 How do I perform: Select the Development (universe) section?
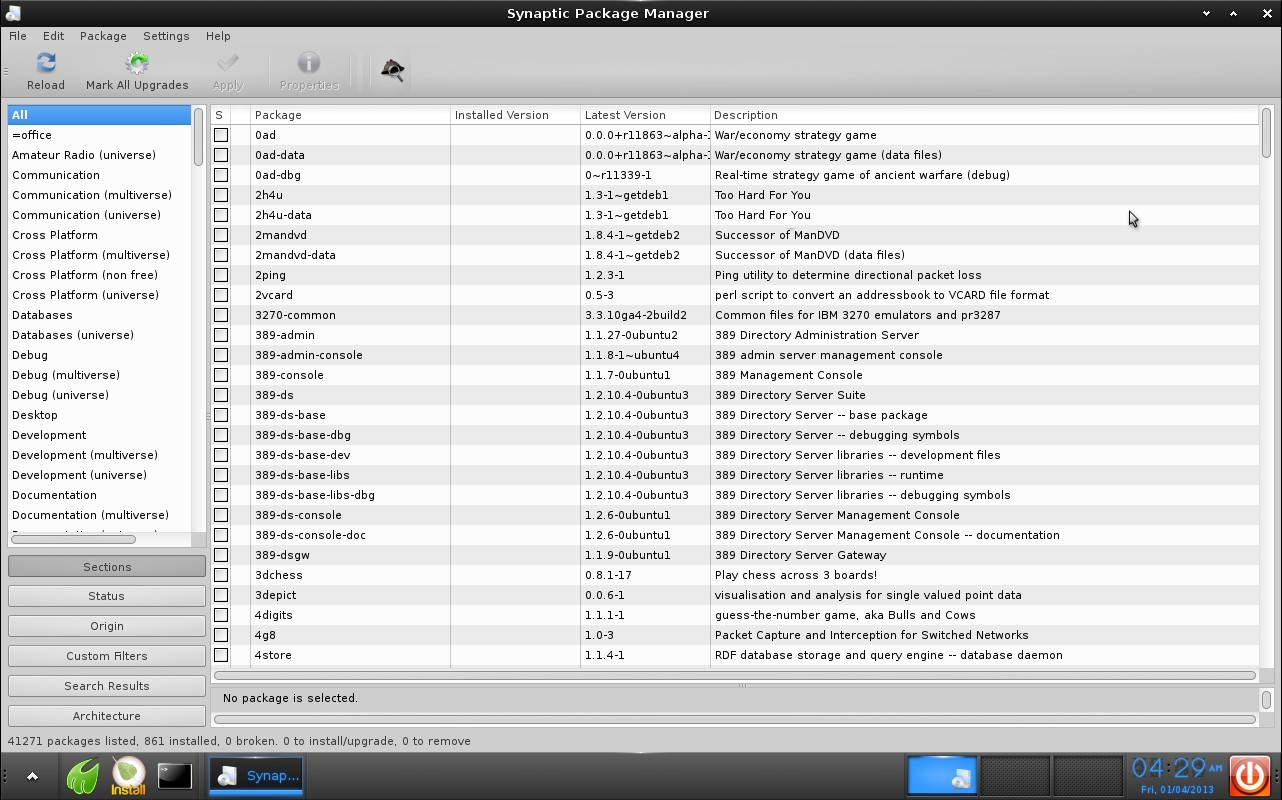pos(100,475)
